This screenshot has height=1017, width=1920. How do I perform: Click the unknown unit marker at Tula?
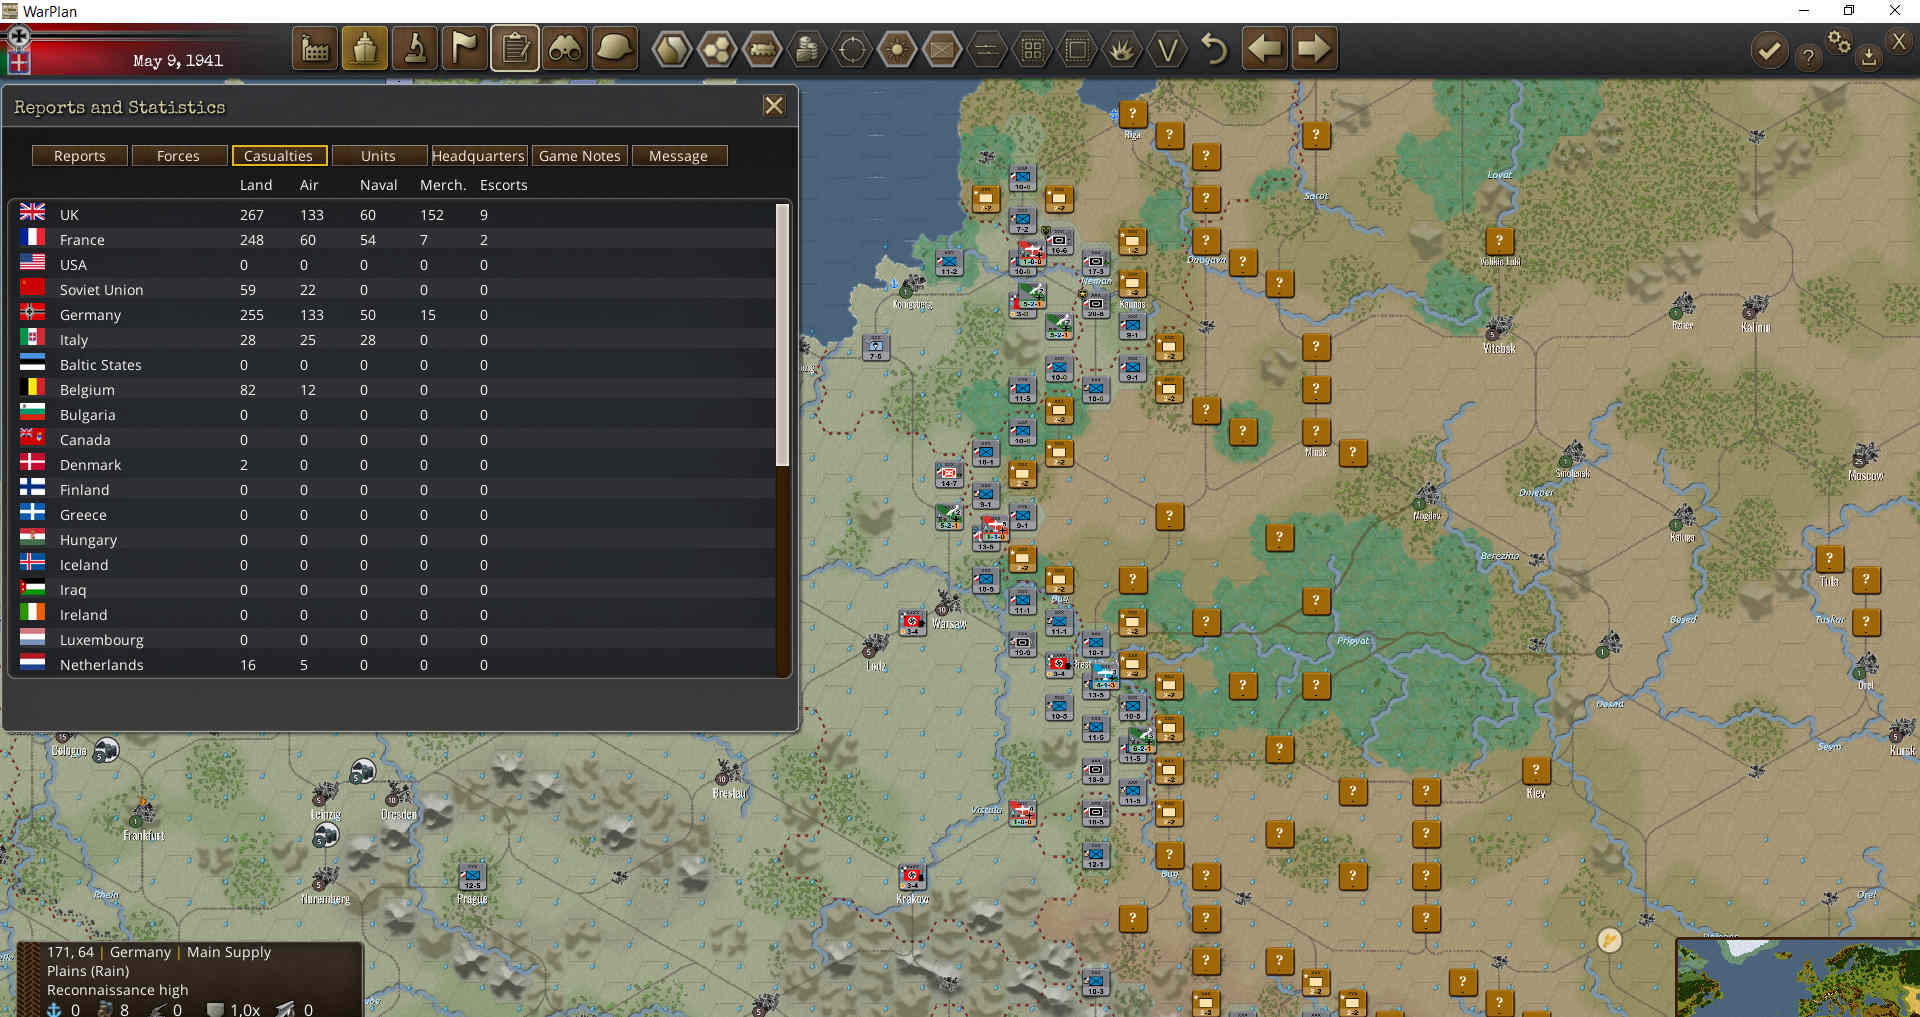pos(1829,559)
